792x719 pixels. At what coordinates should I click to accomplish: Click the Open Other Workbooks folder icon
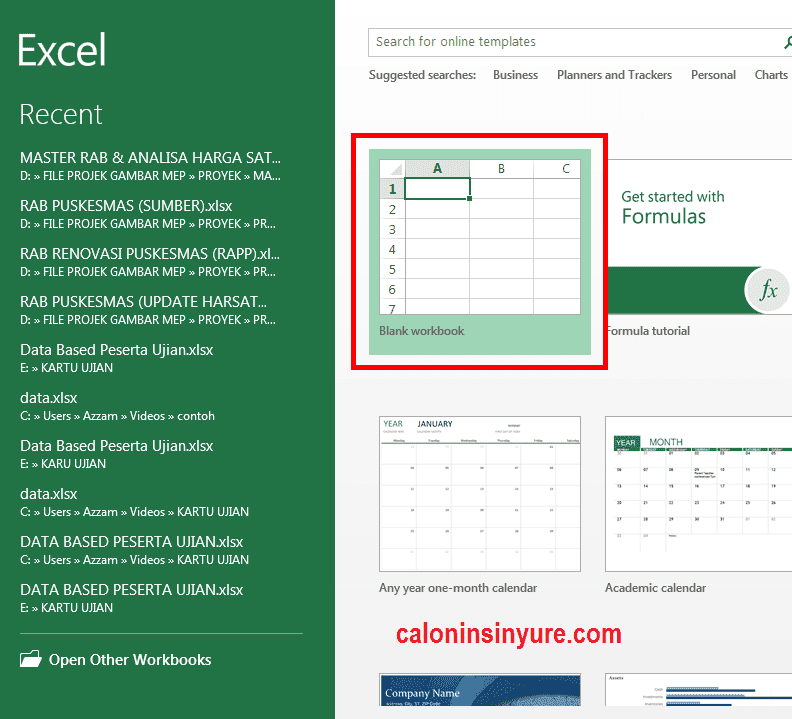coord(30,659)
